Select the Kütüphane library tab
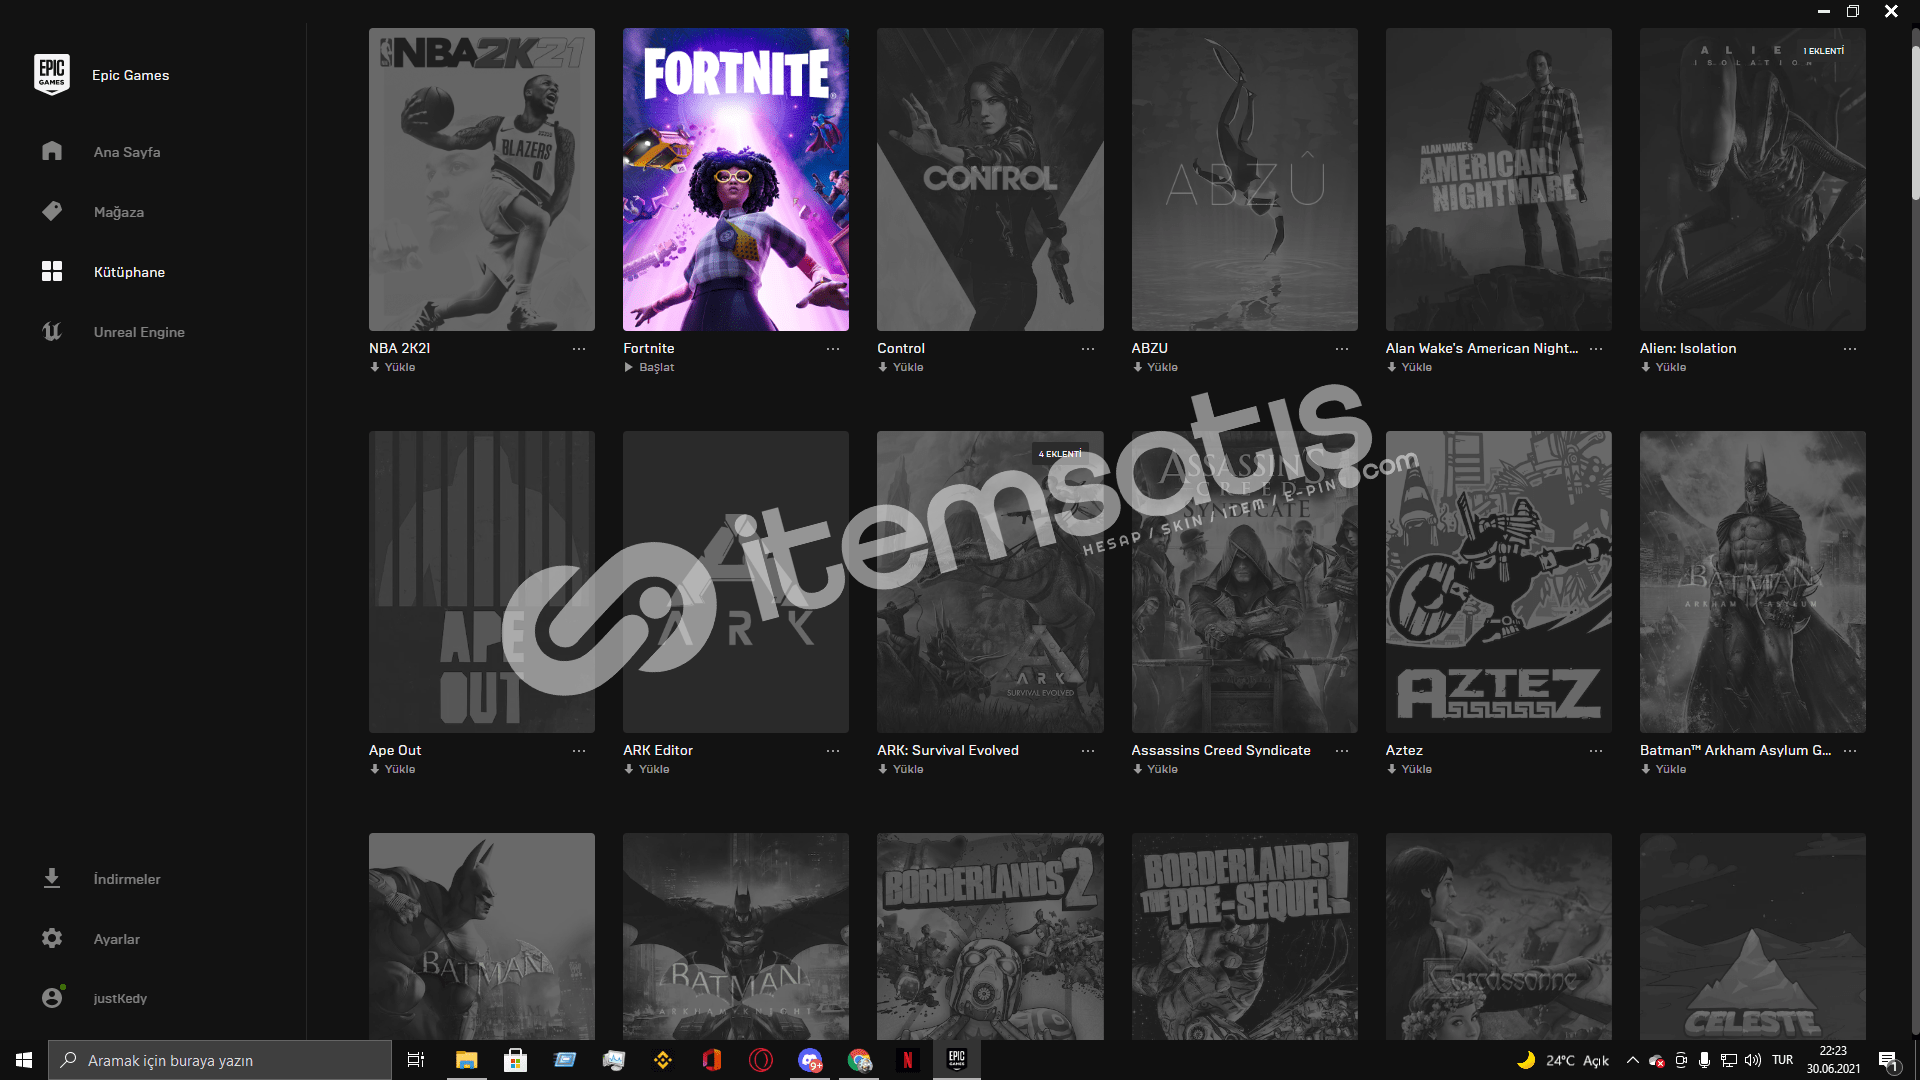 click(x=129, y=272)
